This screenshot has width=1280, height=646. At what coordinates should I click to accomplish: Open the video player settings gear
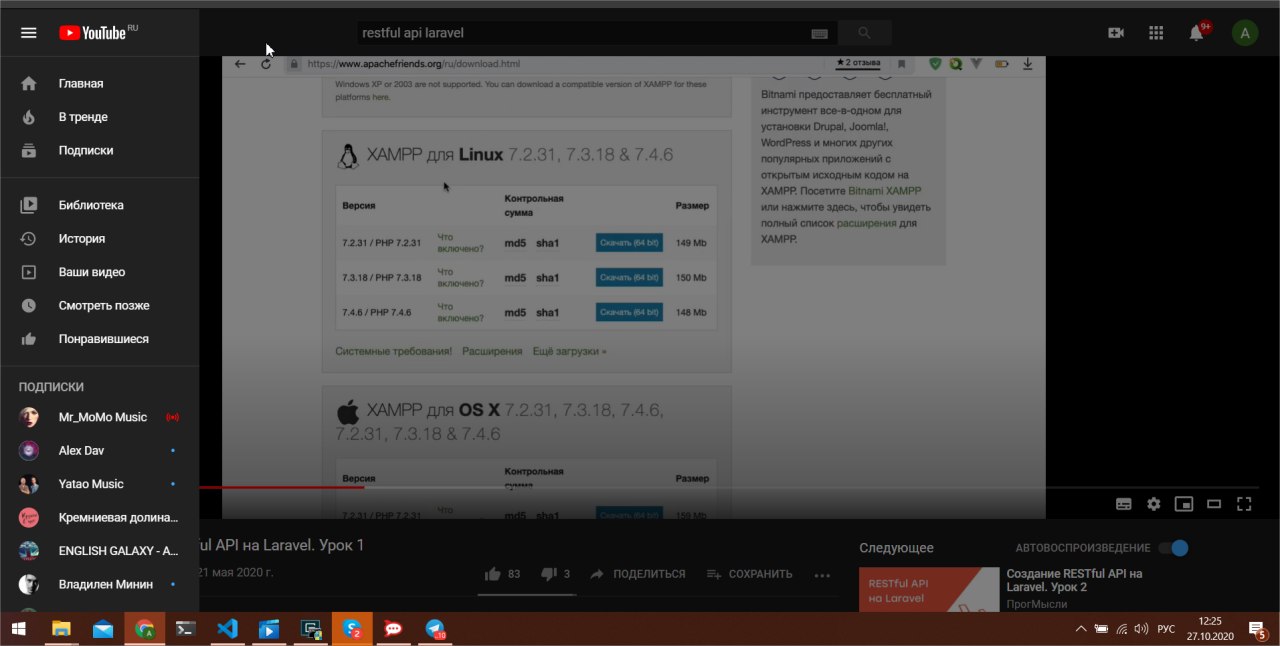1154,504
